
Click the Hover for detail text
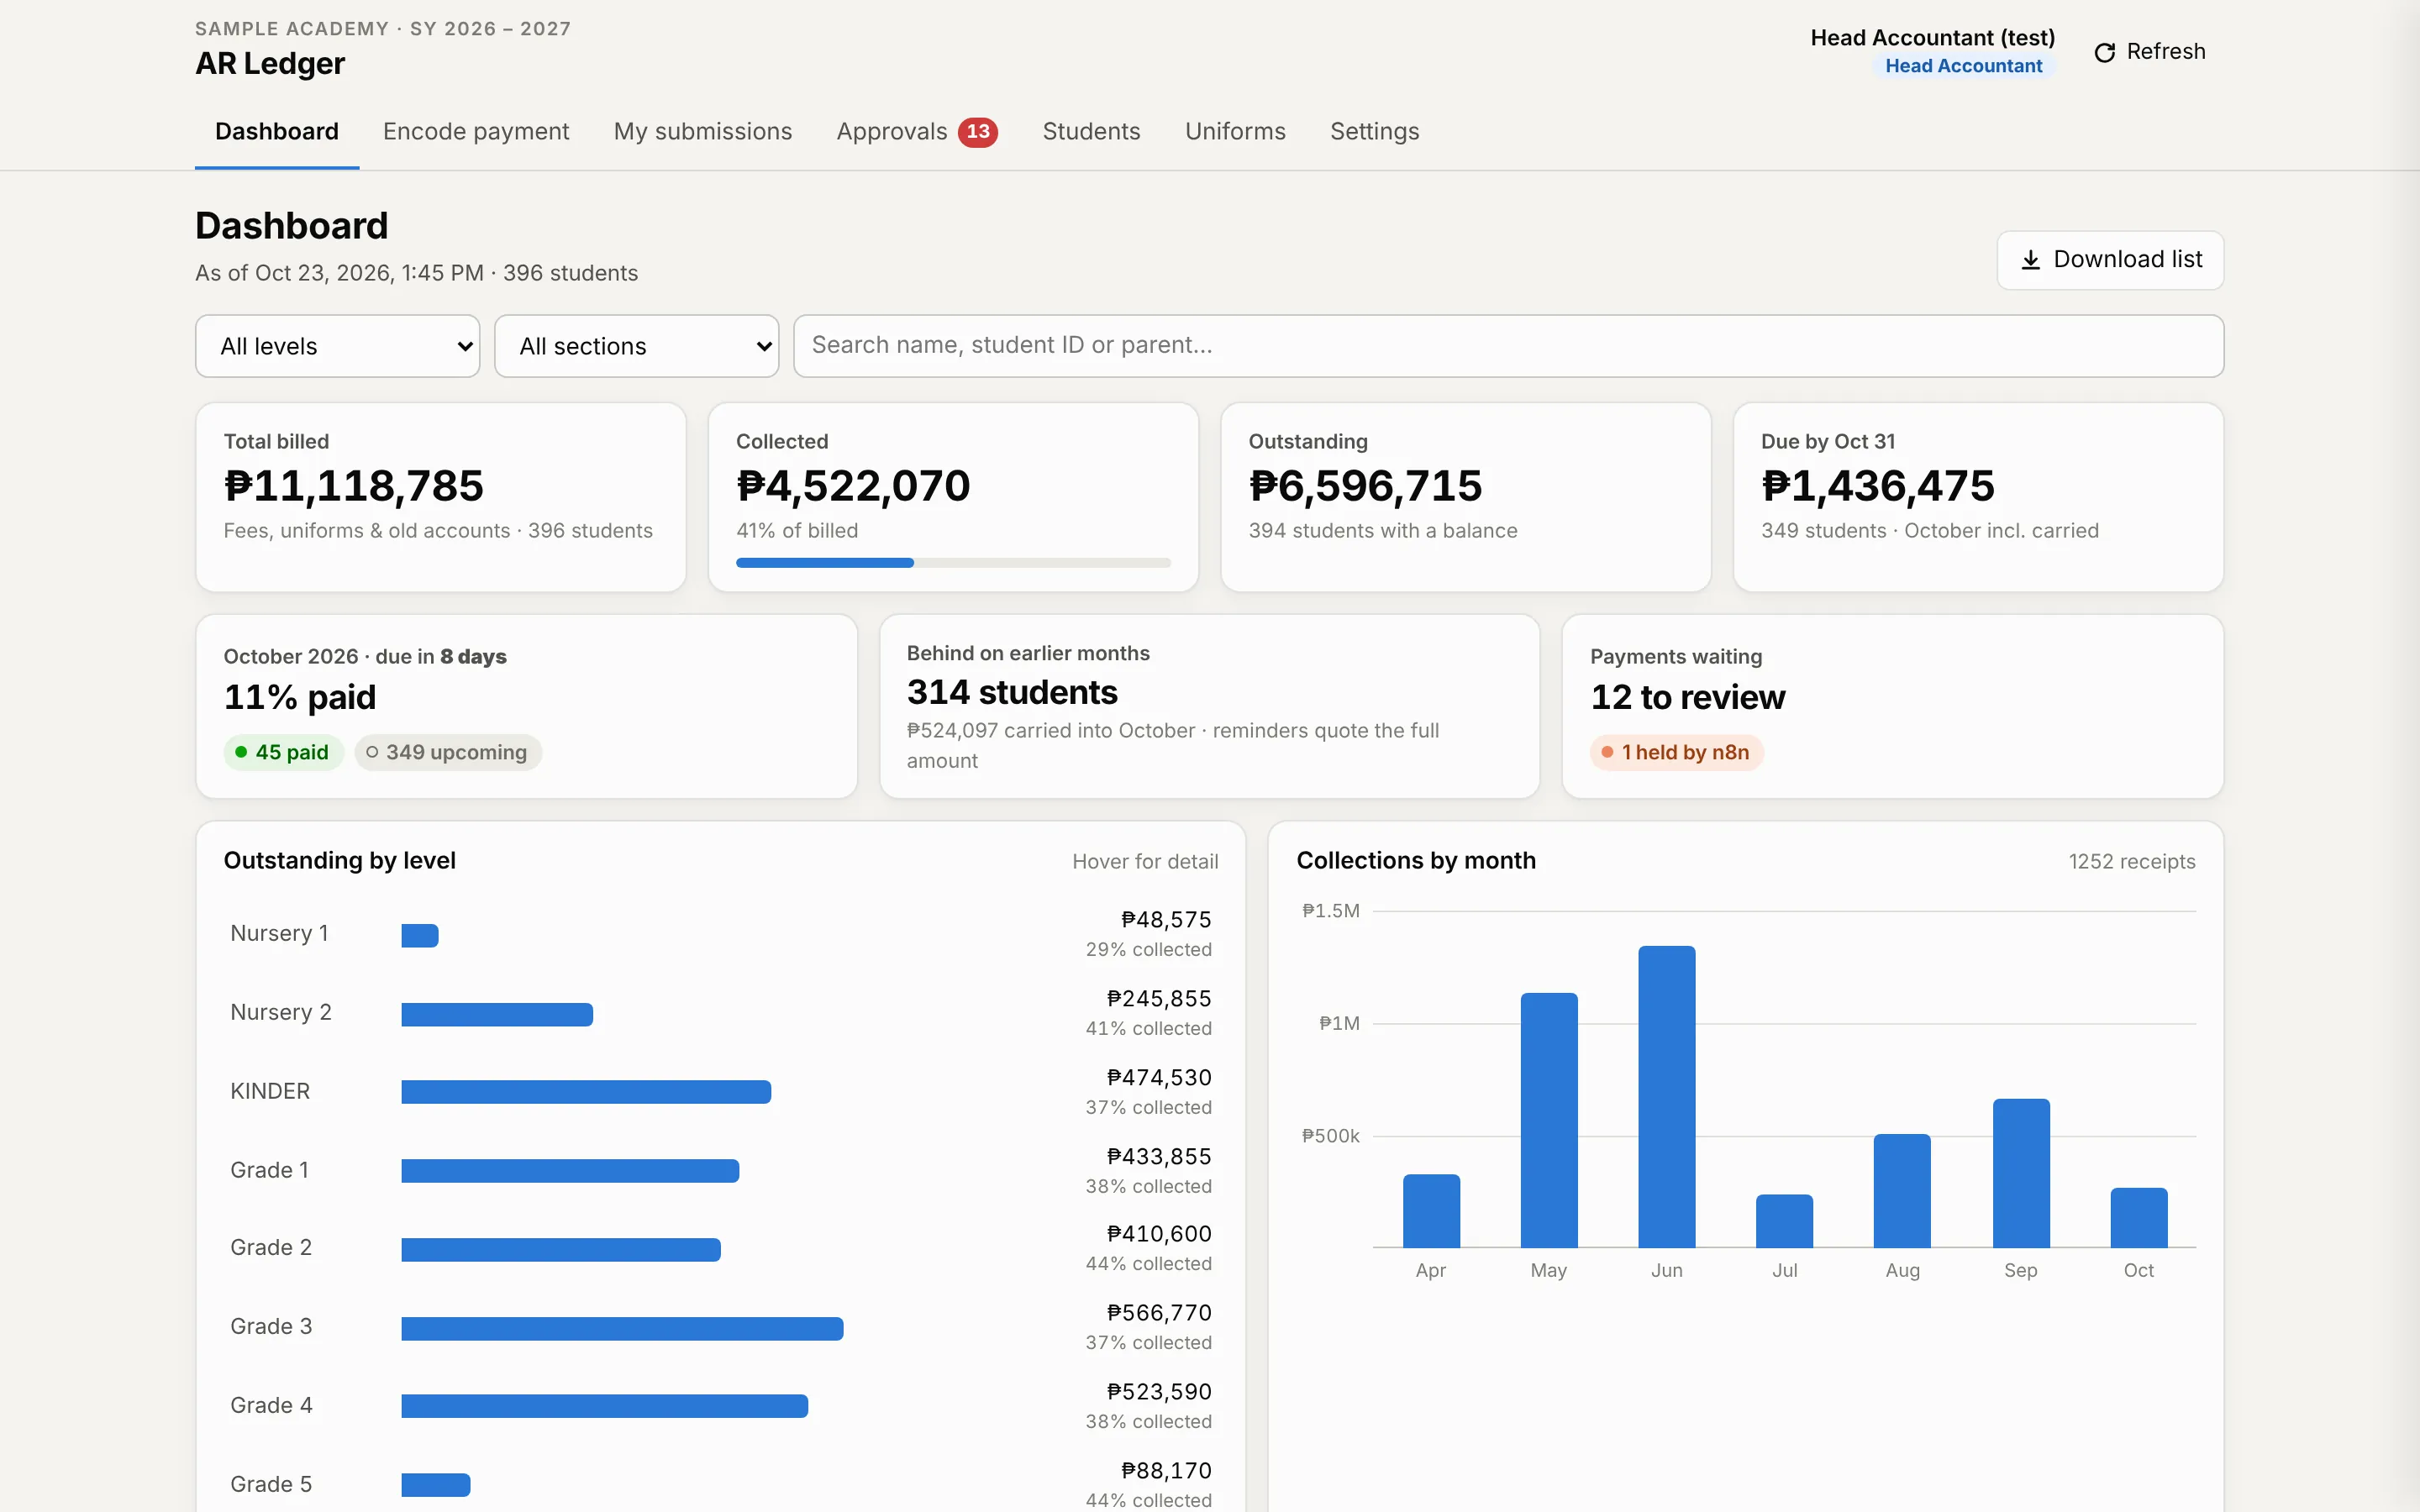coord(1145,862)
